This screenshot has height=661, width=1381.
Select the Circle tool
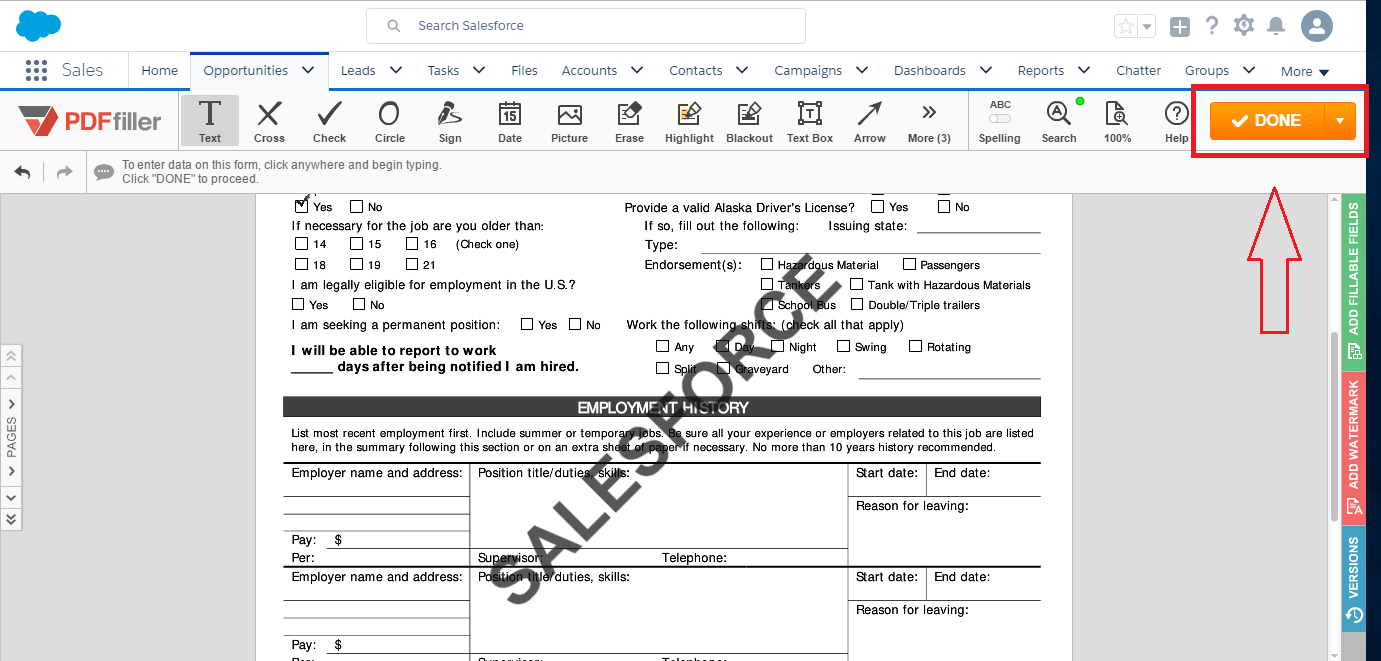tap(390, 121)
